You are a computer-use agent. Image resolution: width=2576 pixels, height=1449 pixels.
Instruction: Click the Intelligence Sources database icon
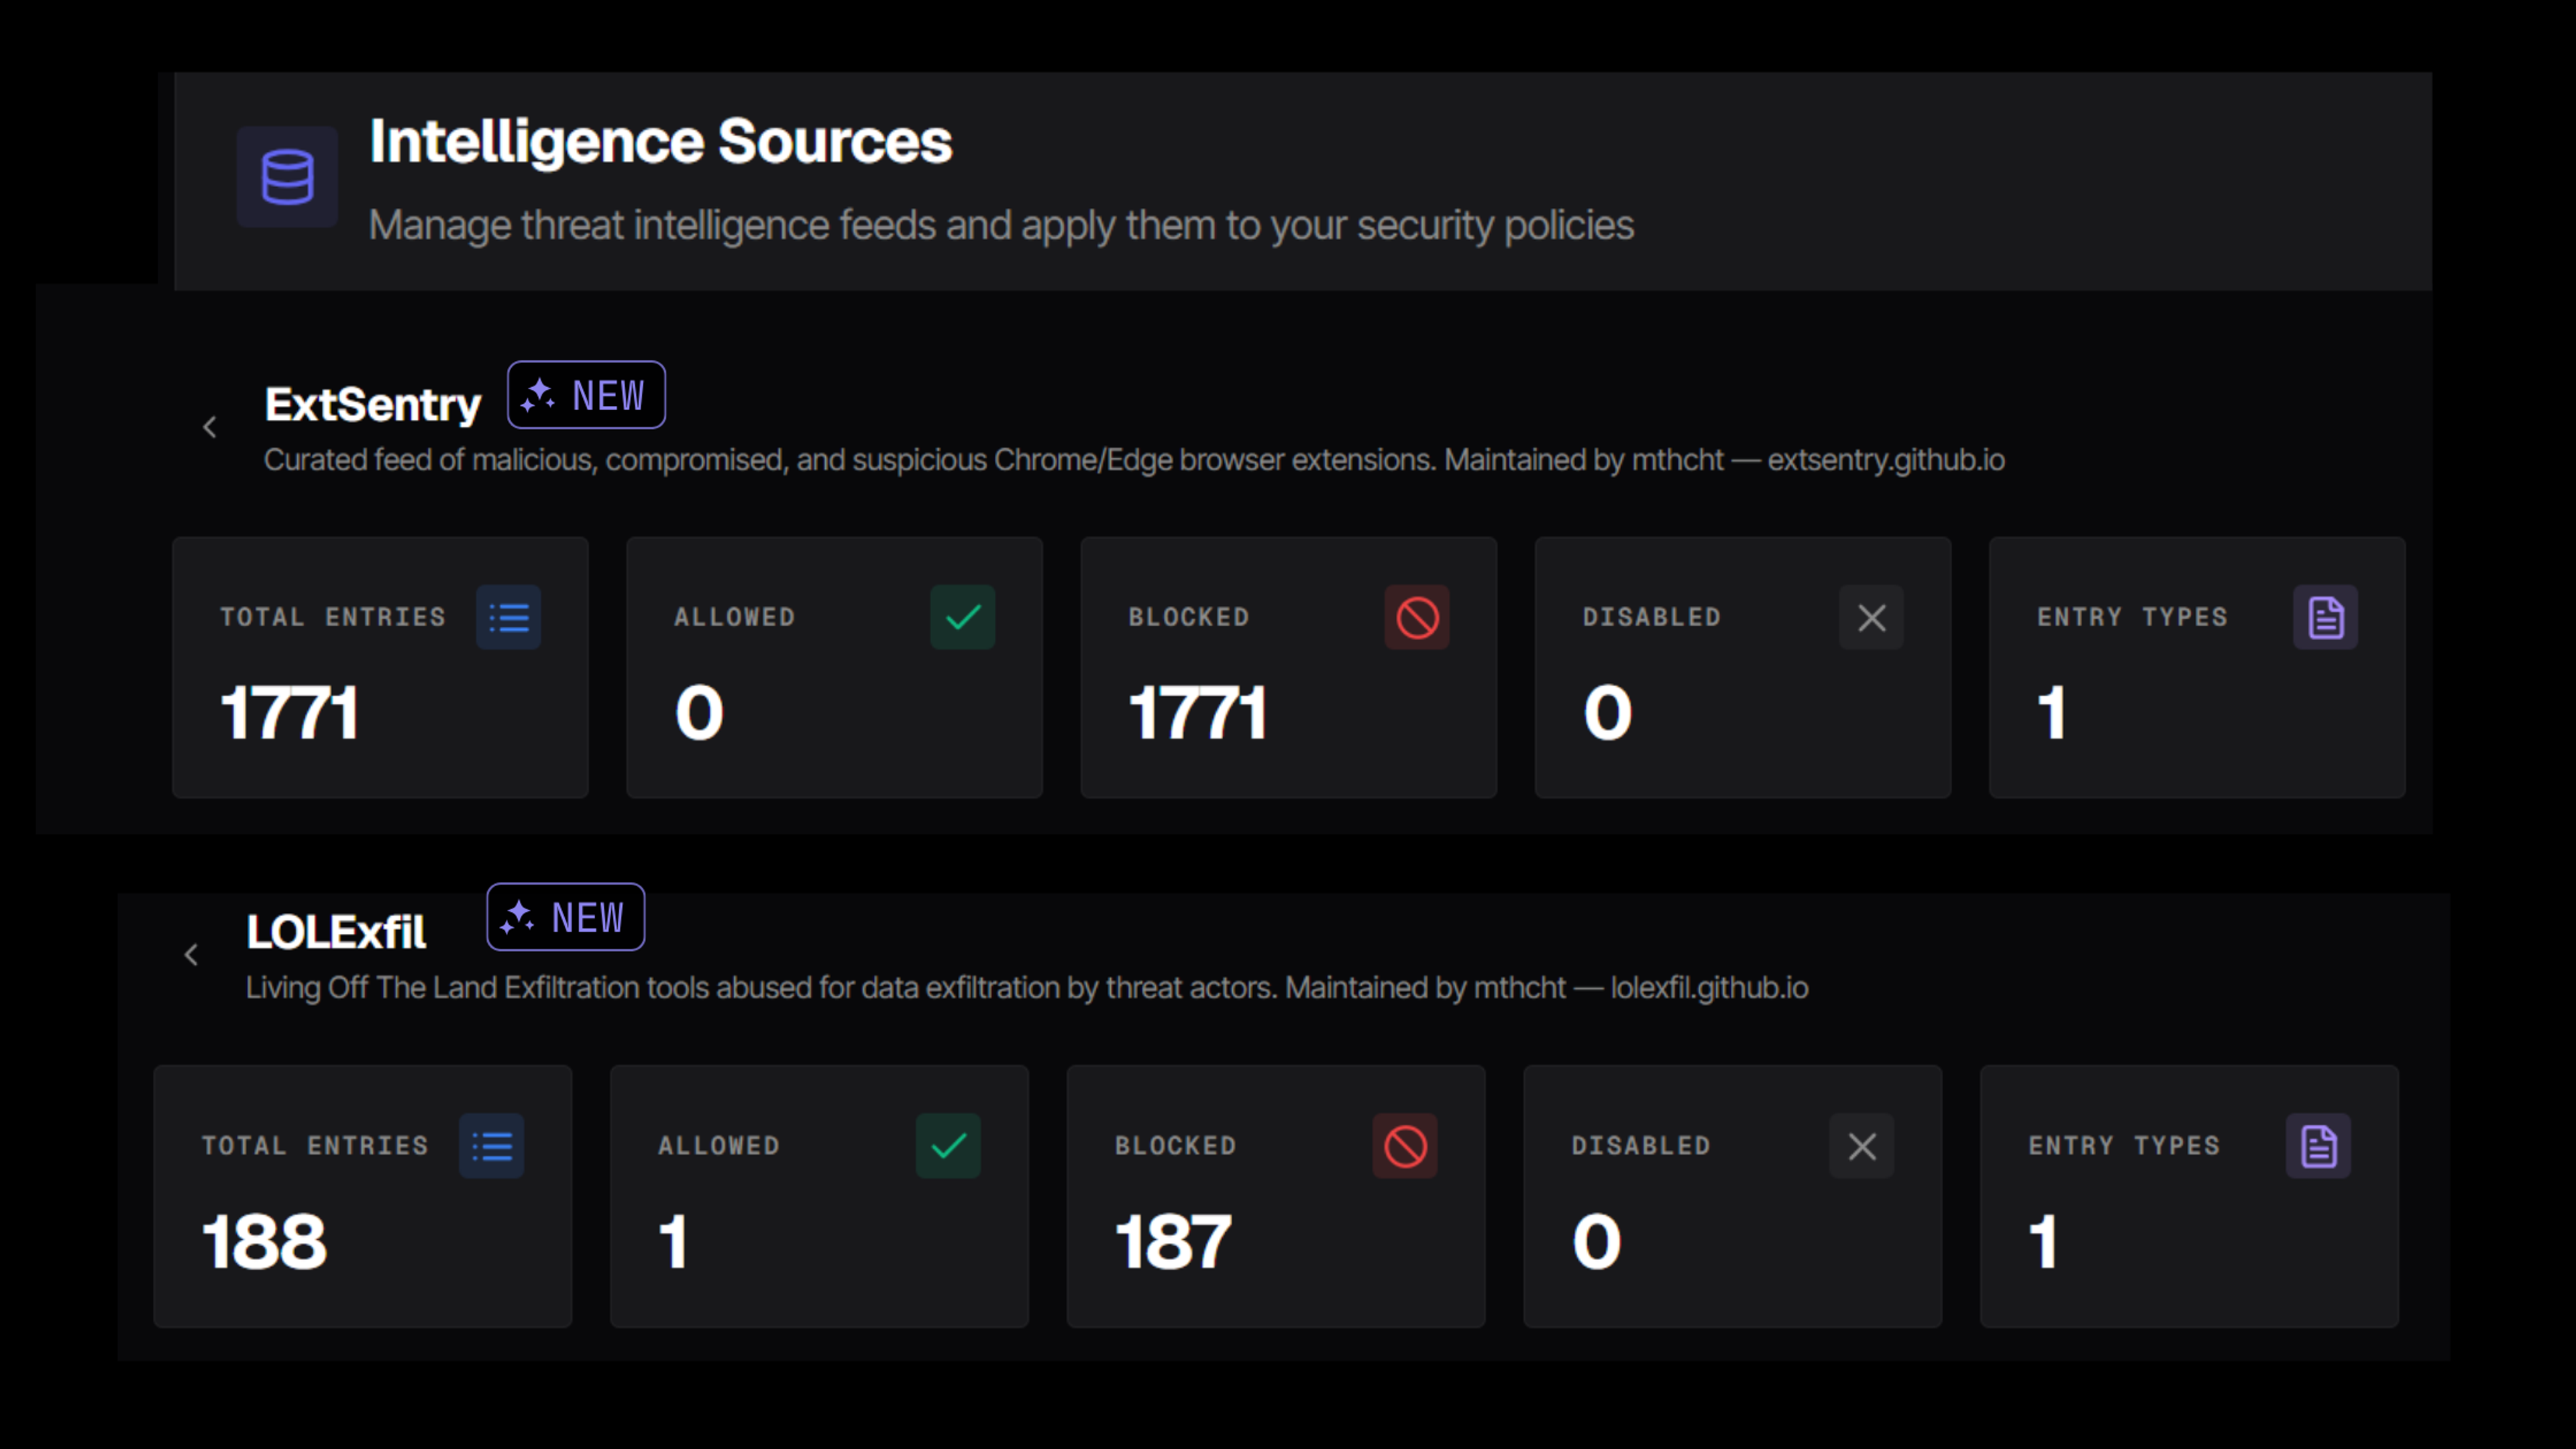[287, 177]
